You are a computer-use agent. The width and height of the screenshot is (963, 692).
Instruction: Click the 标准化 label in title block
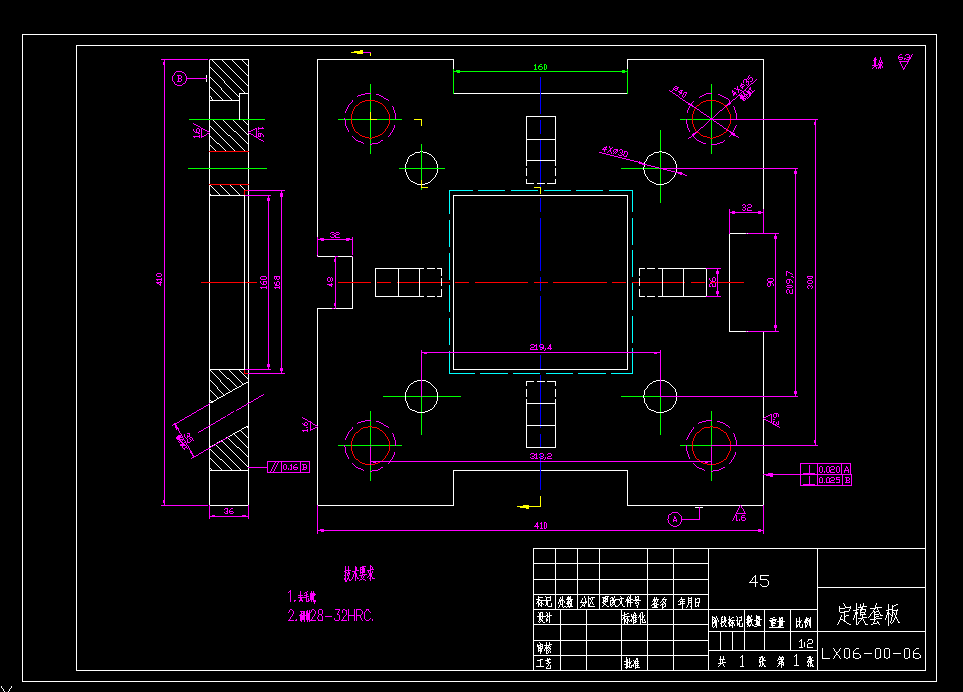[x=634, y=618]
